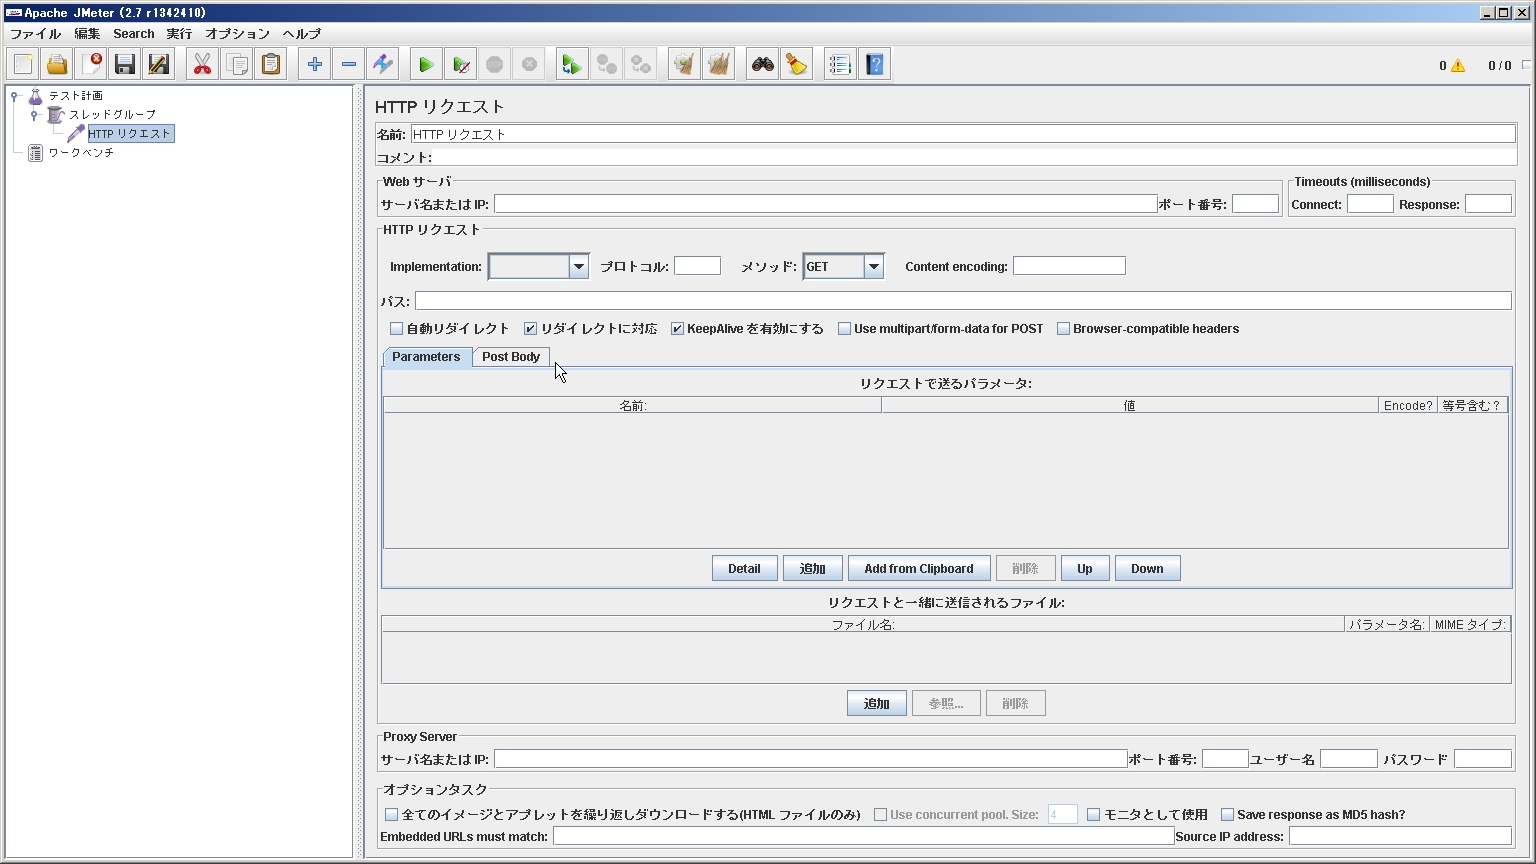1536x864 pixels.
Task: Click the Toggle enable/disable icon
Action: coord(383,65)
